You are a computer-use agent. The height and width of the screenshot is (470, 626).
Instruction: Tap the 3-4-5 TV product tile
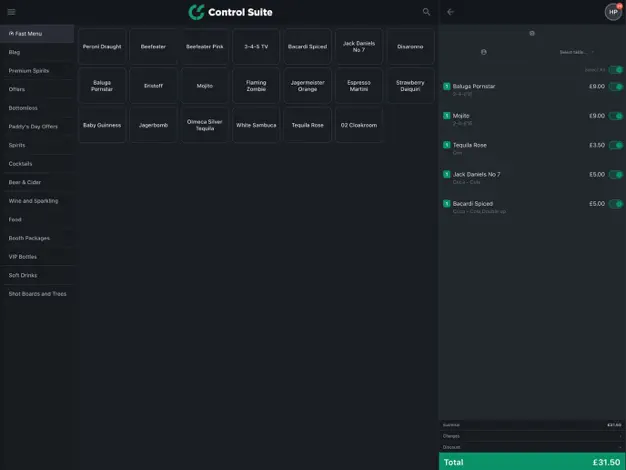[256, 47]
